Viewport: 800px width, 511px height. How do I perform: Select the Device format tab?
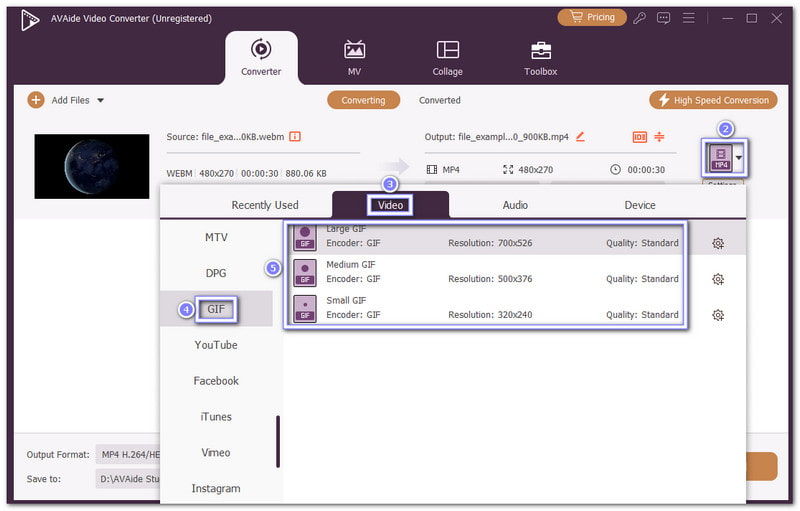[x=640, y=205]
